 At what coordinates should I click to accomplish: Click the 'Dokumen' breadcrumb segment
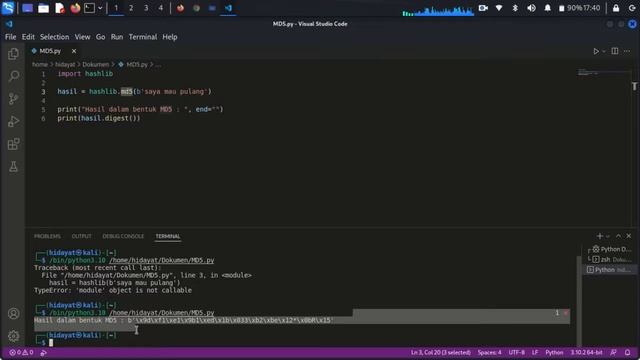96,64
